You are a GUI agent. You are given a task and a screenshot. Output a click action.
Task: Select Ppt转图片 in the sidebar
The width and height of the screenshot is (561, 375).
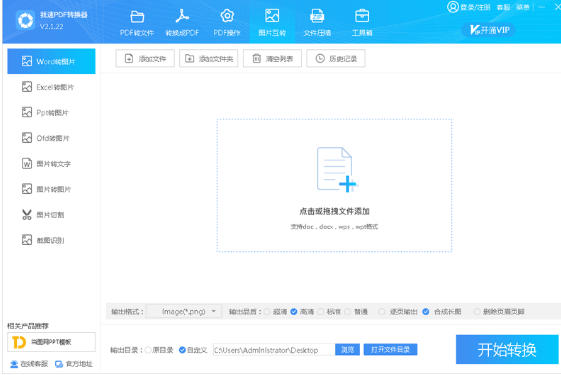(x=52, y=112)
